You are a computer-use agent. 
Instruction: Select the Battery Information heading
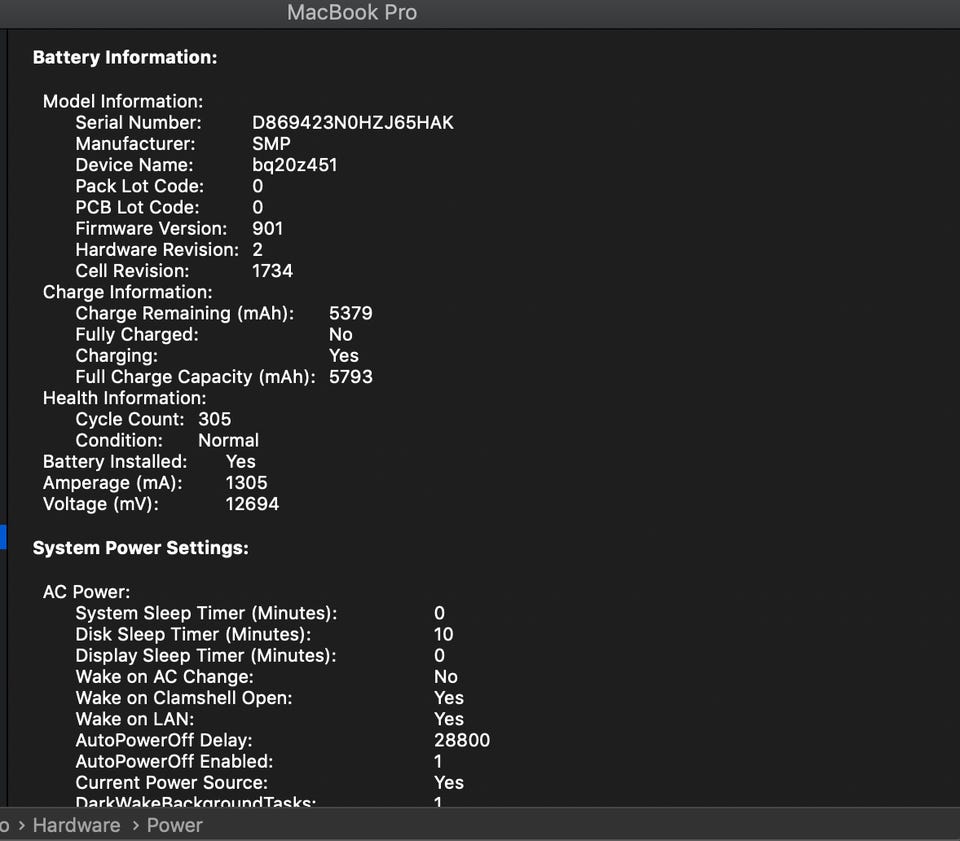pos(125,58)
